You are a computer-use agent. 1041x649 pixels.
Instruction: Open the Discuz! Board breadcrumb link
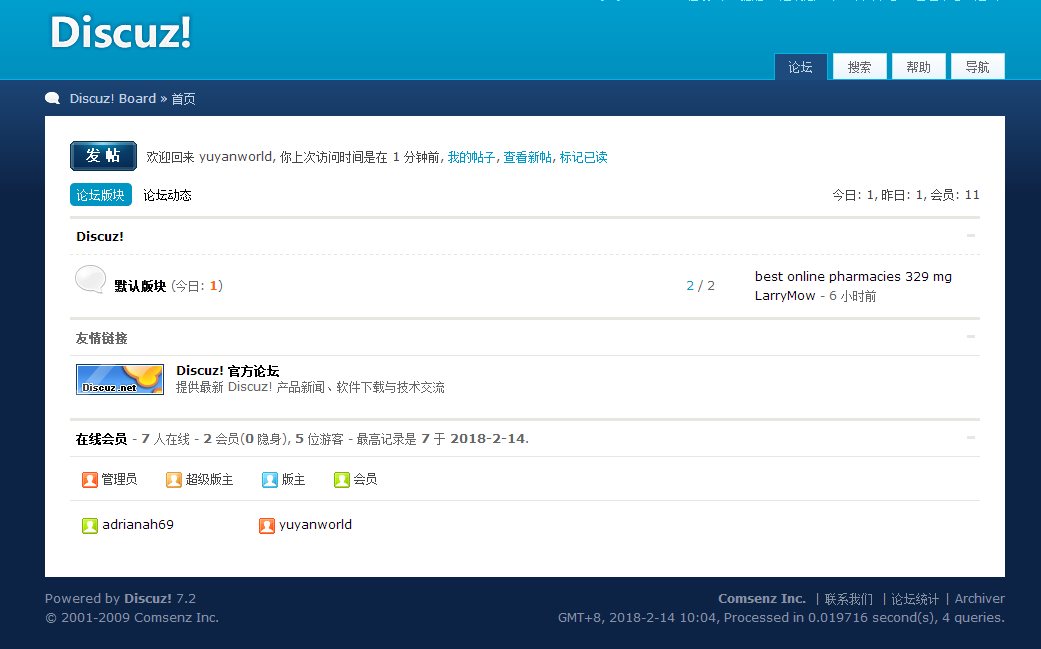coord(113,98)
